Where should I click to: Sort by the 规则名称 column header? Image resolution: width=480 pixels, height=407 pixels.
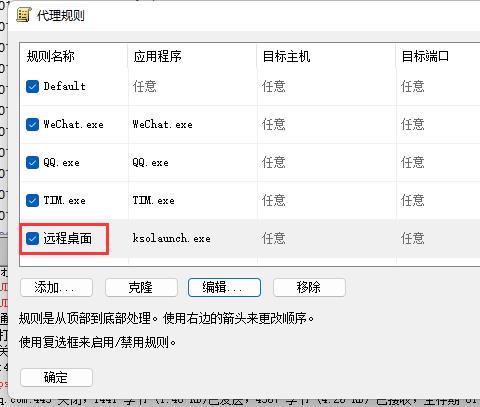(74, 56)
